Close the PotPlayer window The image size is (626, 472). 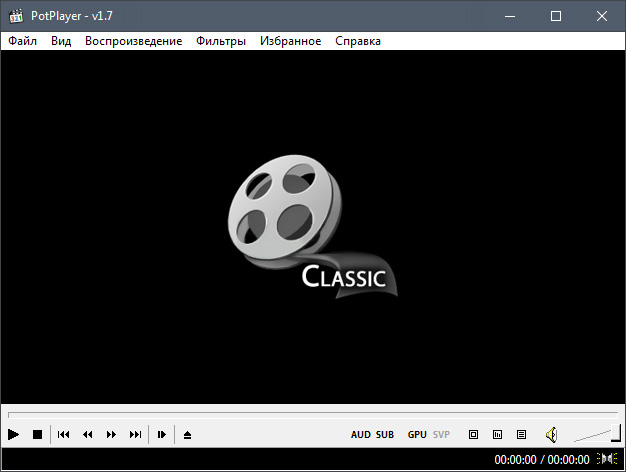602,16
